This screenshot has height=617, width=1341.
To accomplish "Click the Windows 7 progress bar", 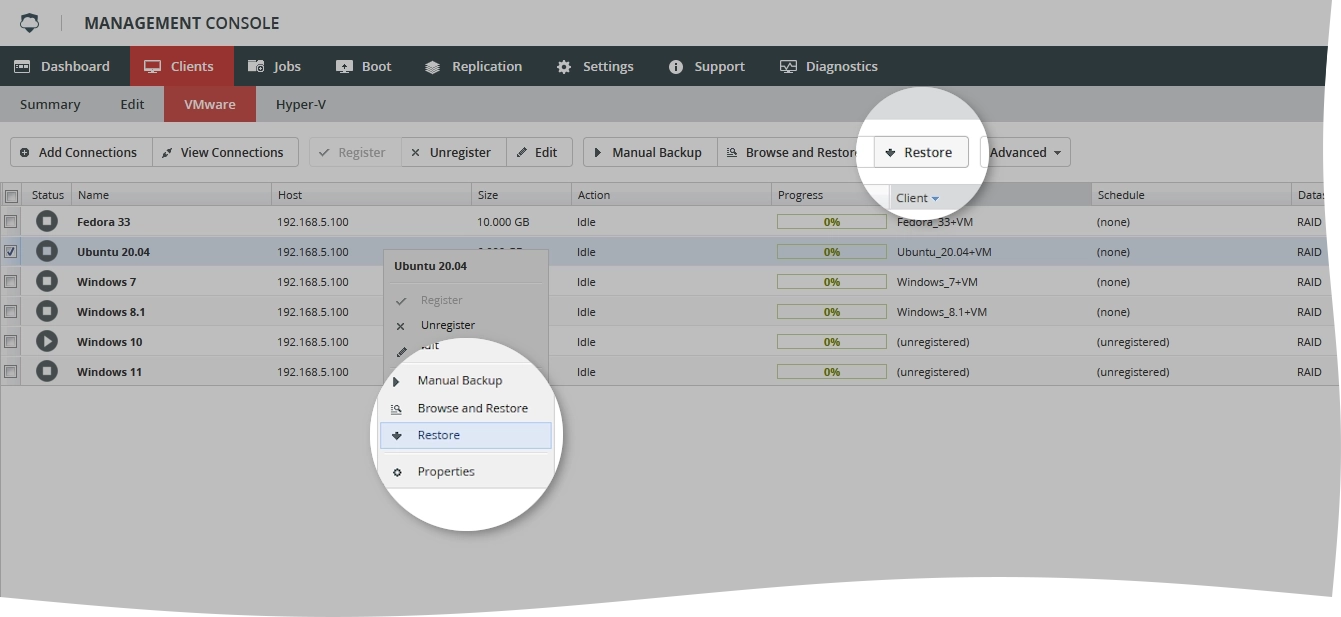I will click(832, 282).
